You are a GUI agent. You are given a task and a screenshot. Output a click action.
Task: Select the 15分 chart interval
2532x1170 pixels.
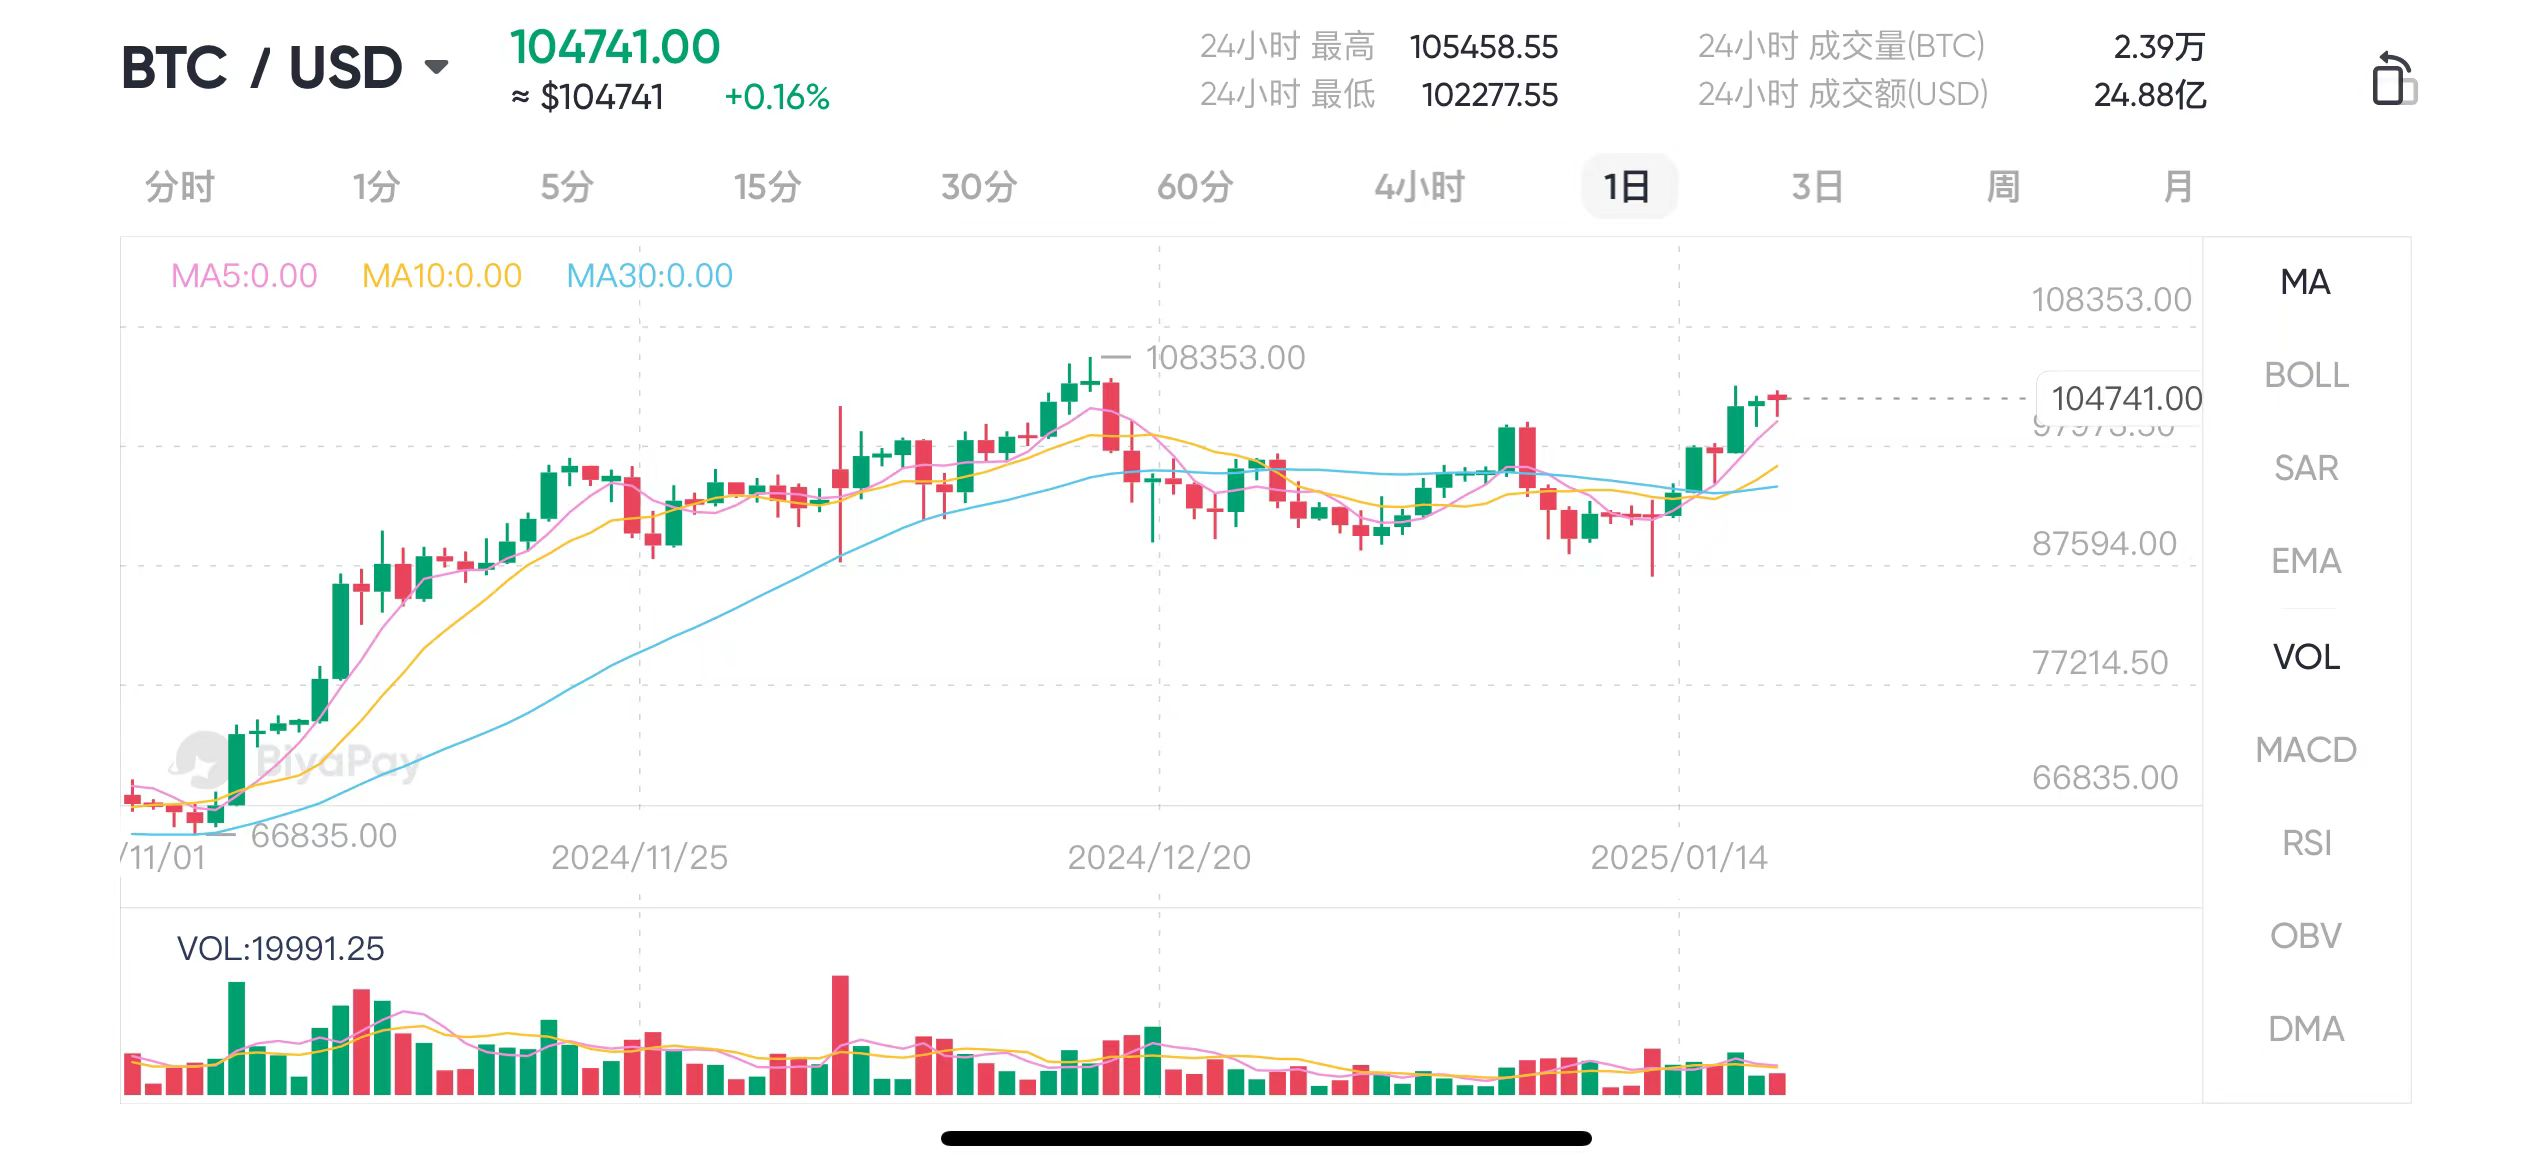pyautogui.click(x=767, y=187)
